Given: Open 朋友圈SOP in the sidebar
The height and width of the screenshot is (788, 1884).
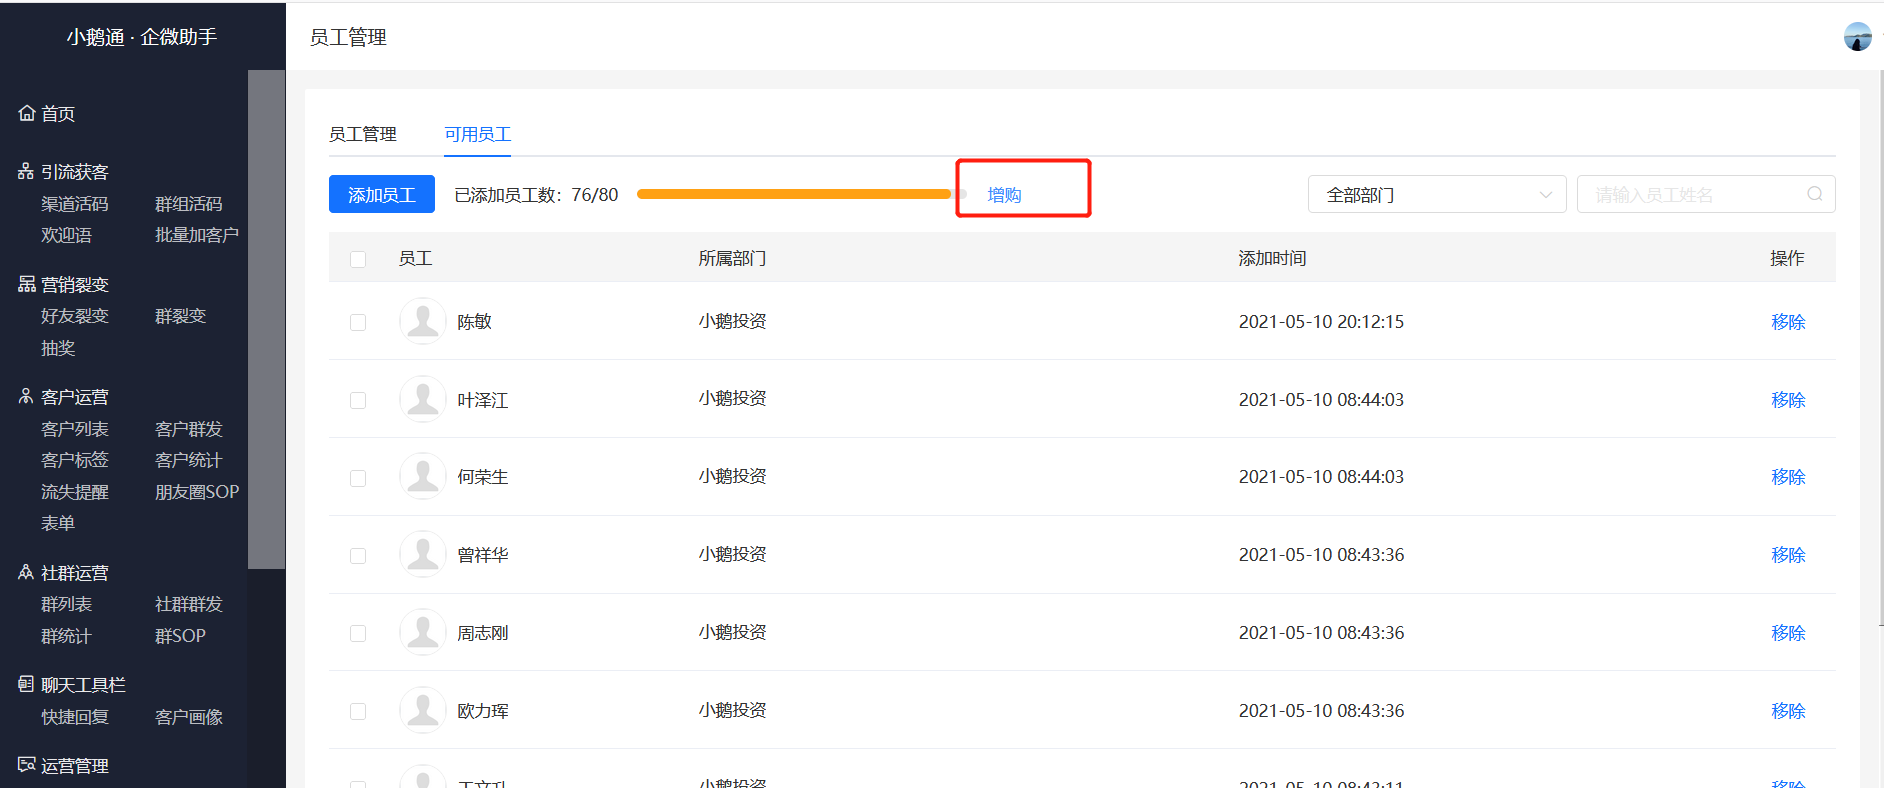Looking at the screenshot, I should coord(197,491).
